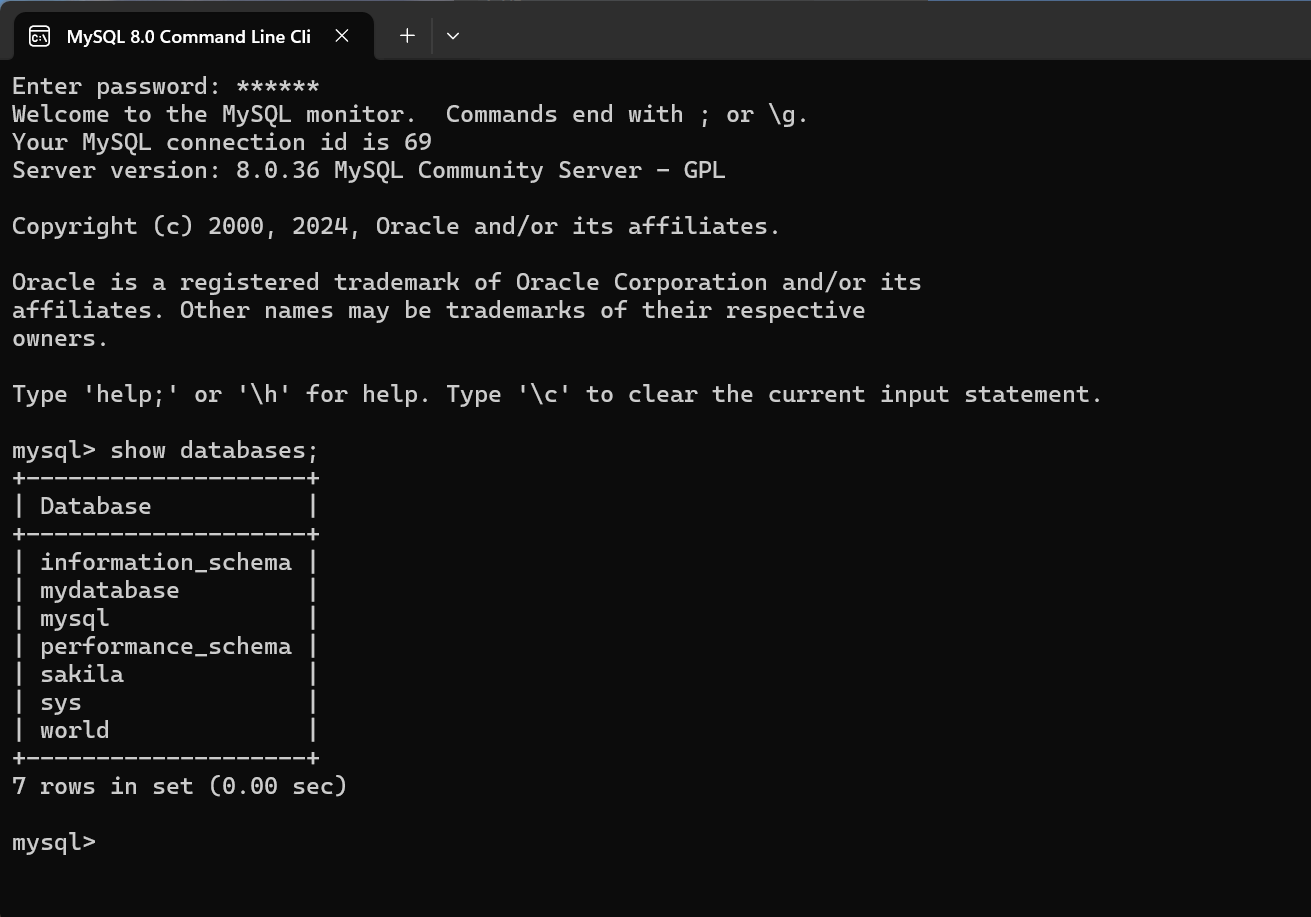Click the 'Welcome to the MySQL monitor' line
Image resolution: width=1311 pixels, height=917 pixels.
pyautogui.click(x=410, y=115)
